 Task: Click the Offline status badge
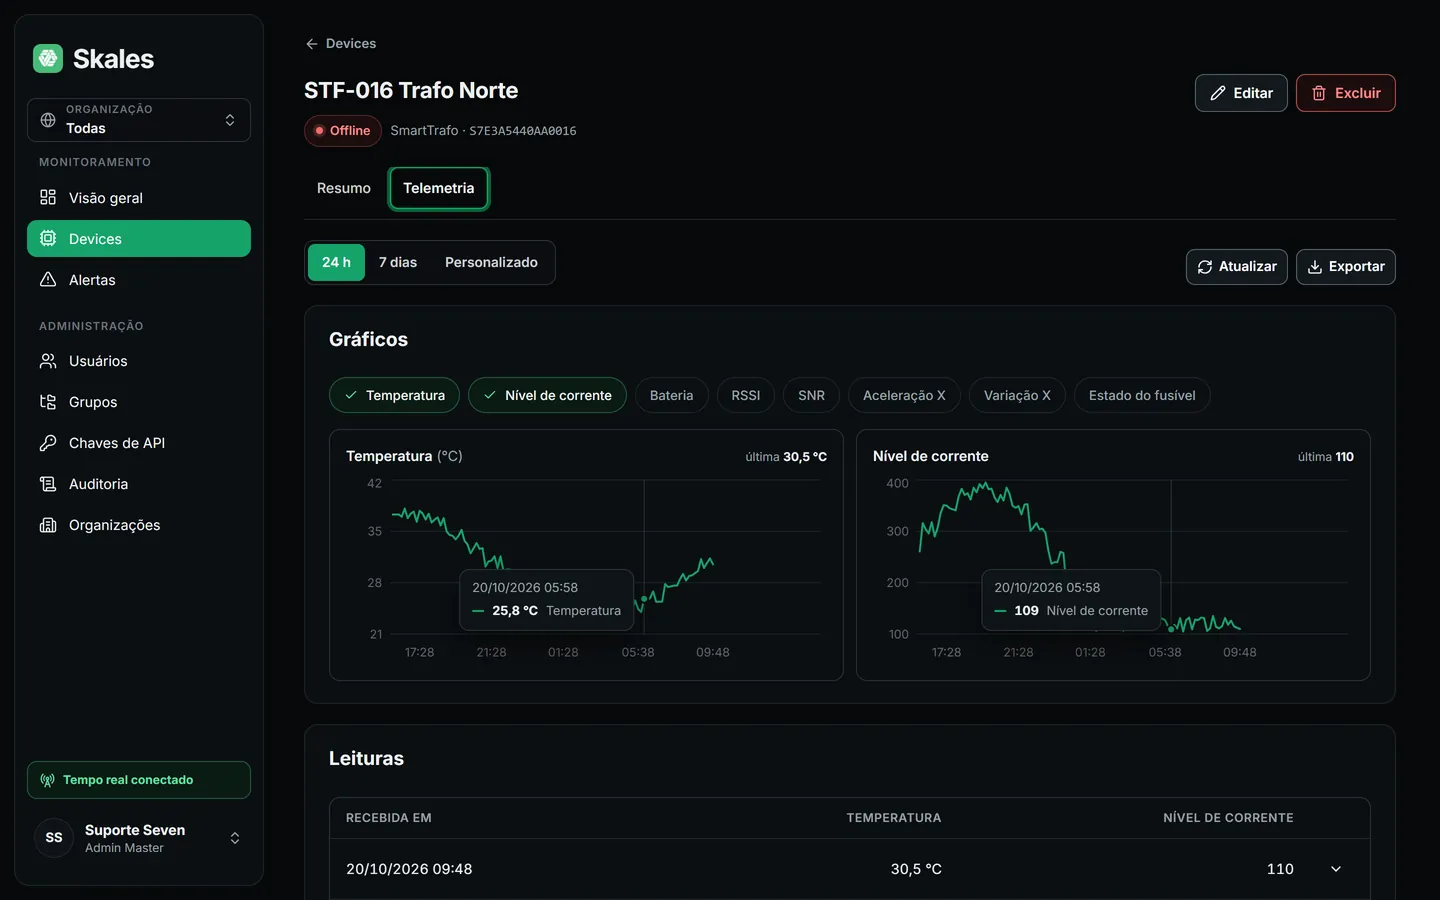[x=343, y=131]
